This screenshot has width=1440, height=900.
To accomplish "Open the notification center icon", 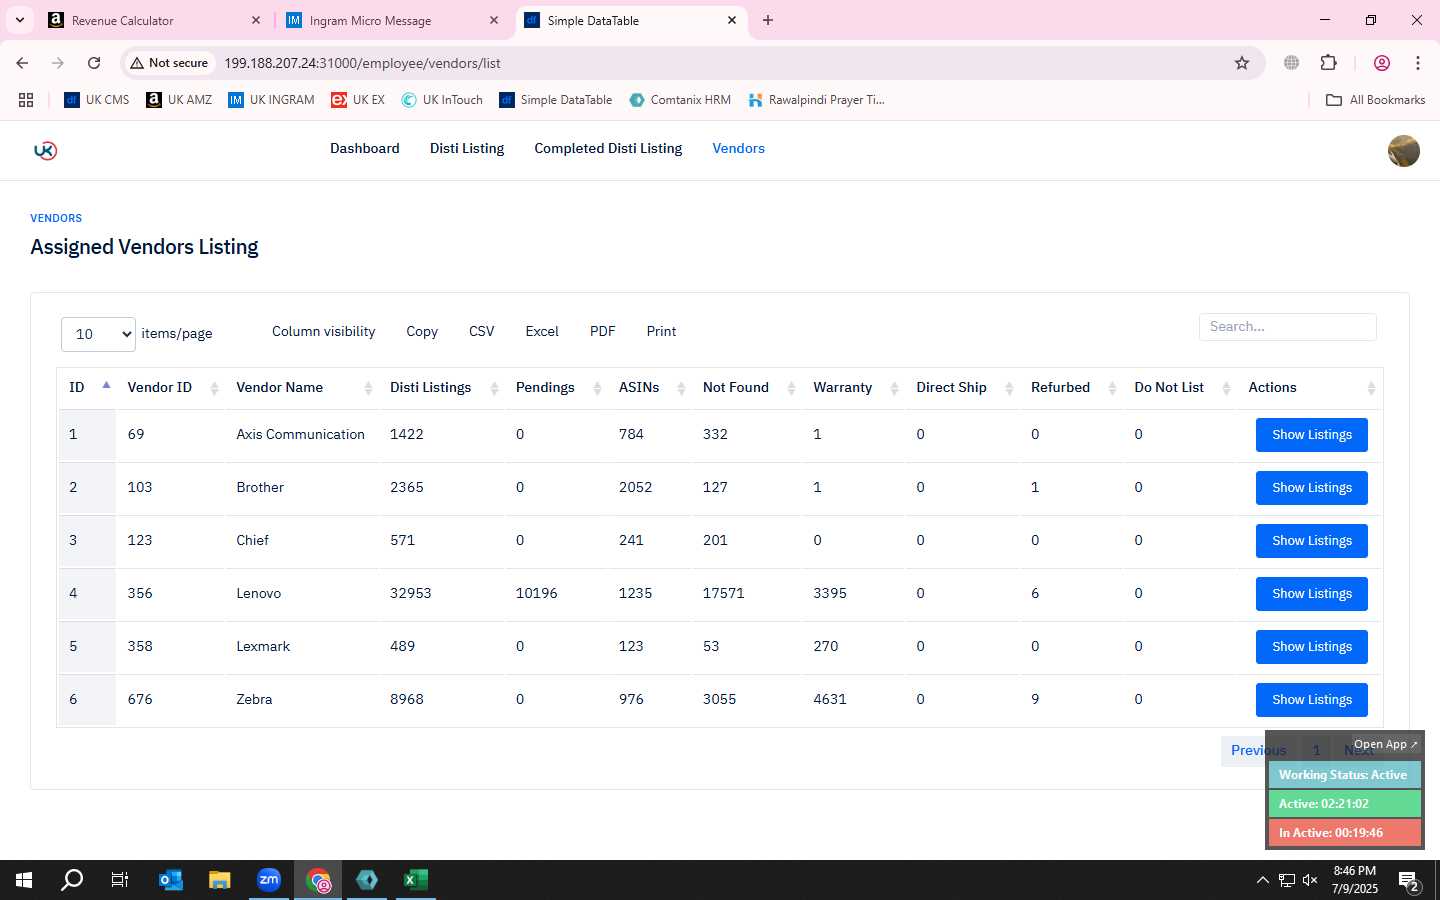I will [x=1410, y=882].
